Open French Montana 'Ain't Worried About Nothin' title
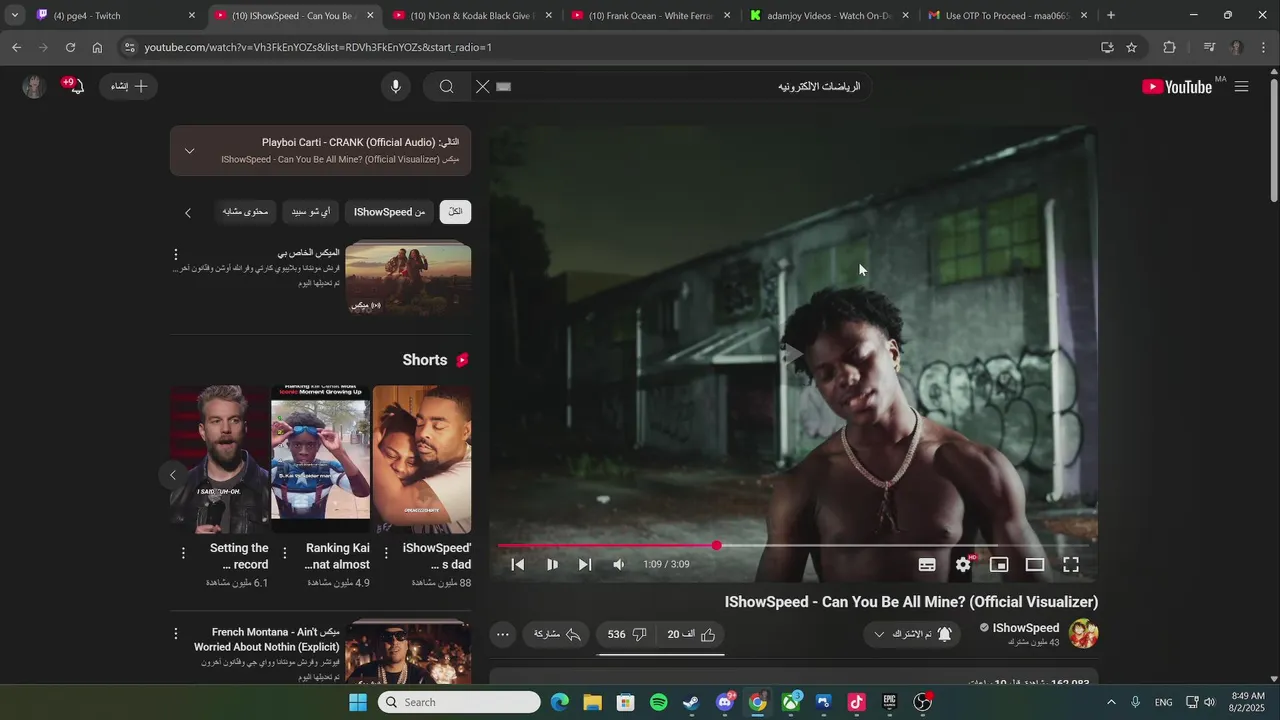This screenshot has width=1280, height=720. [x=267, y=640]
